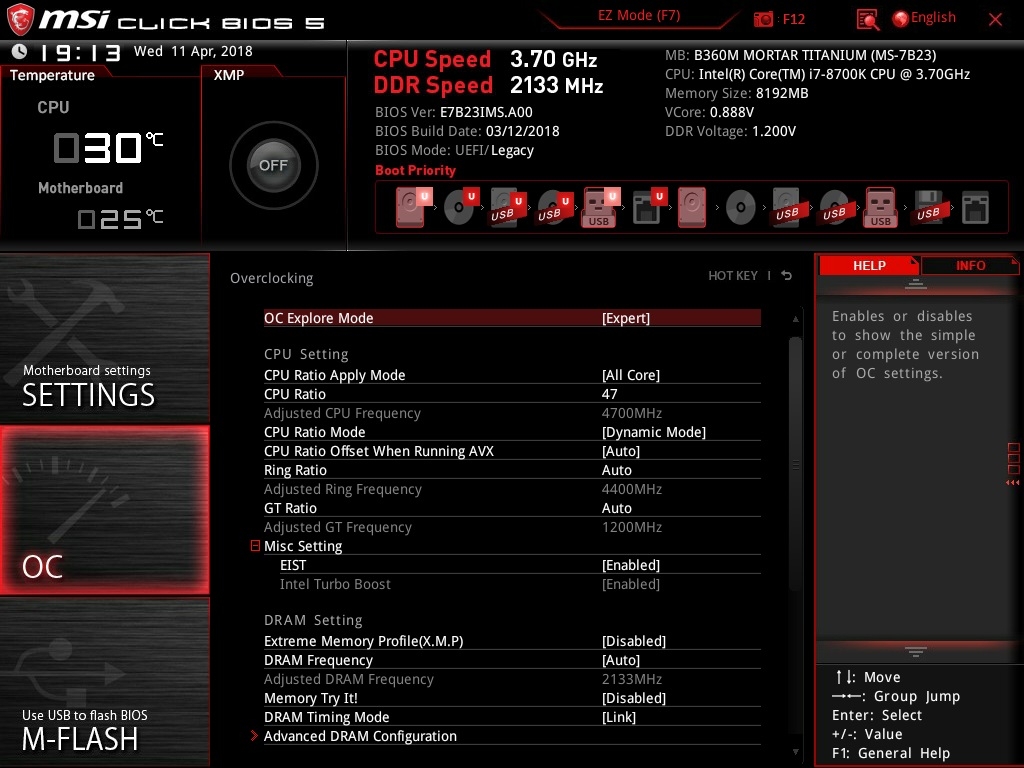Go back using the return arrow icon
The image size is (1024, 768).
tap(787, 276)
